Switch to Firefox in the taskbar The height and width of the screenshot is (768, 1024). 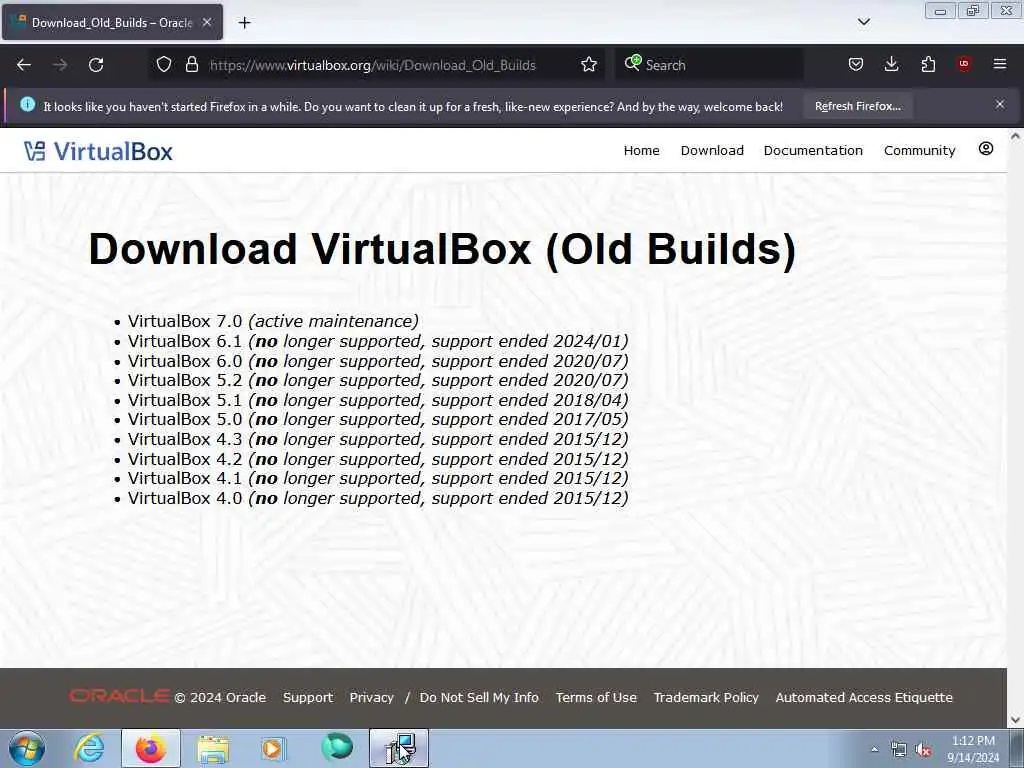pos(150,748)
